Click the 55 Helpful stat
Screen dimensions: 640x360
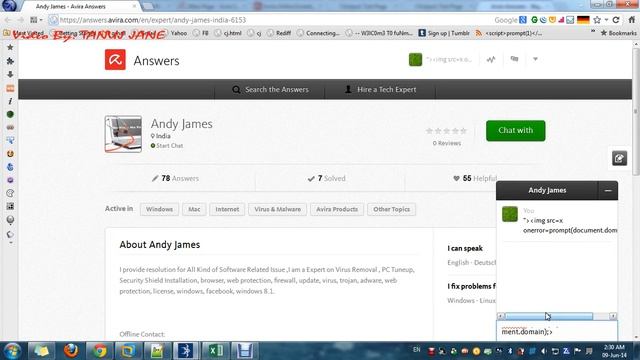475,178
